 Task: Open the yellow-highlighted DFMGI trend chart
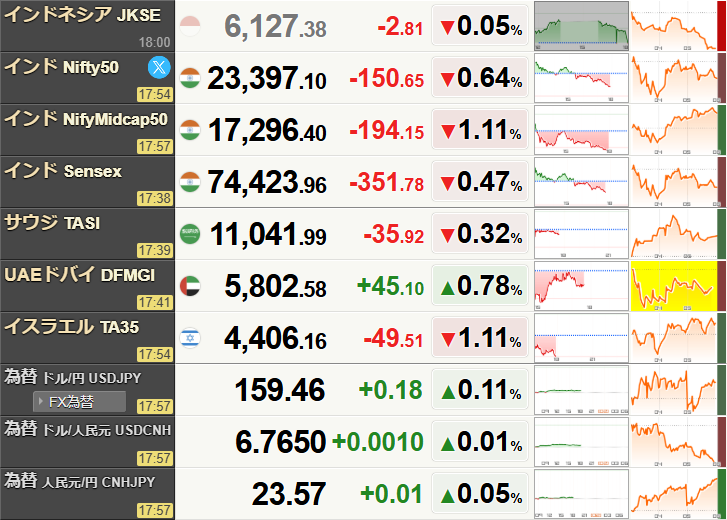click(x=674, y=286)
